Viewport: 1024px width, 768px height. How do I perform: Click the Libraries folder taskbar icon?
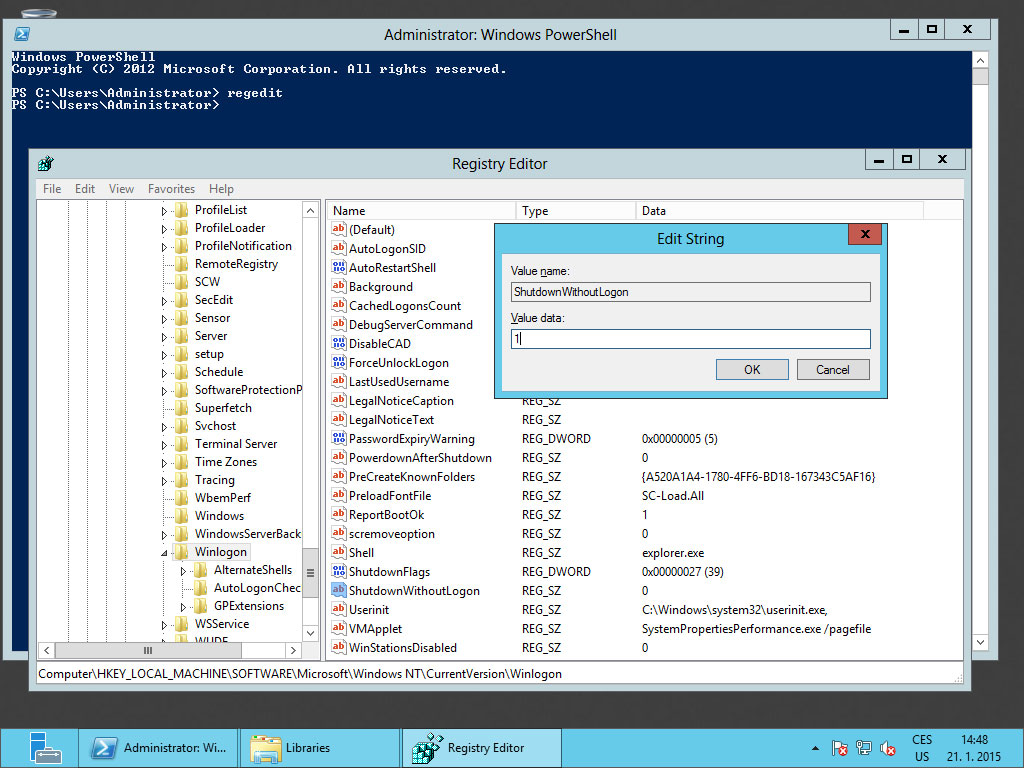point(266,748)
